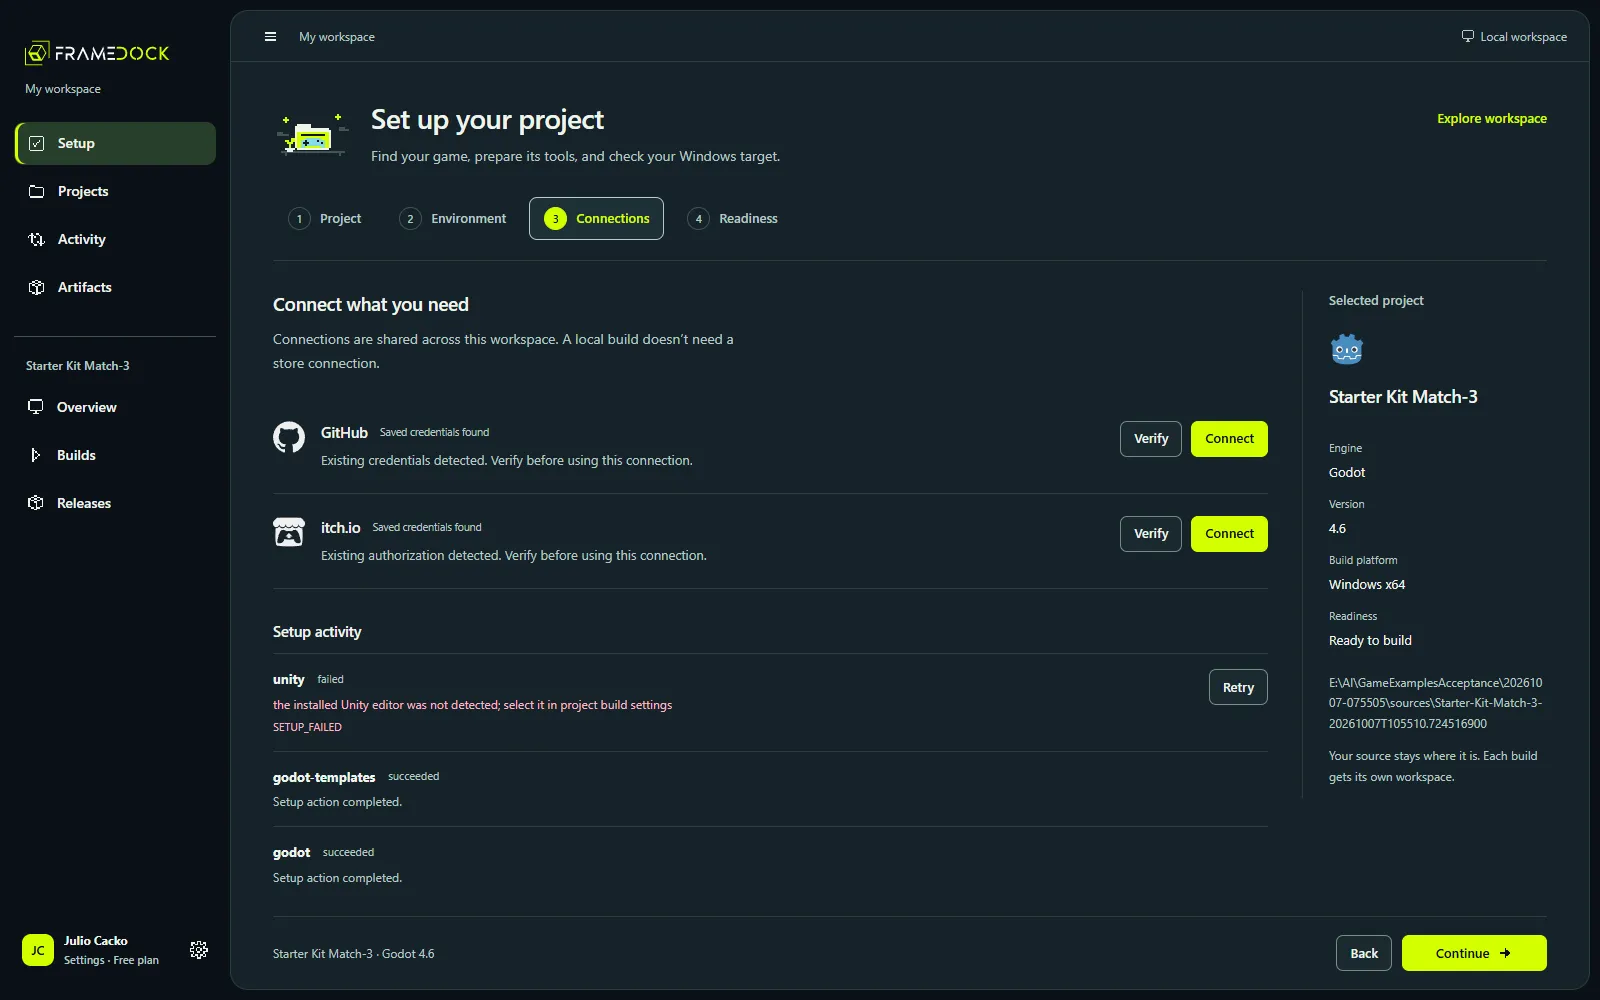Go to step 4 Readiness tab
This screenshot has height=1000, width=1600.
coord(732,219)
